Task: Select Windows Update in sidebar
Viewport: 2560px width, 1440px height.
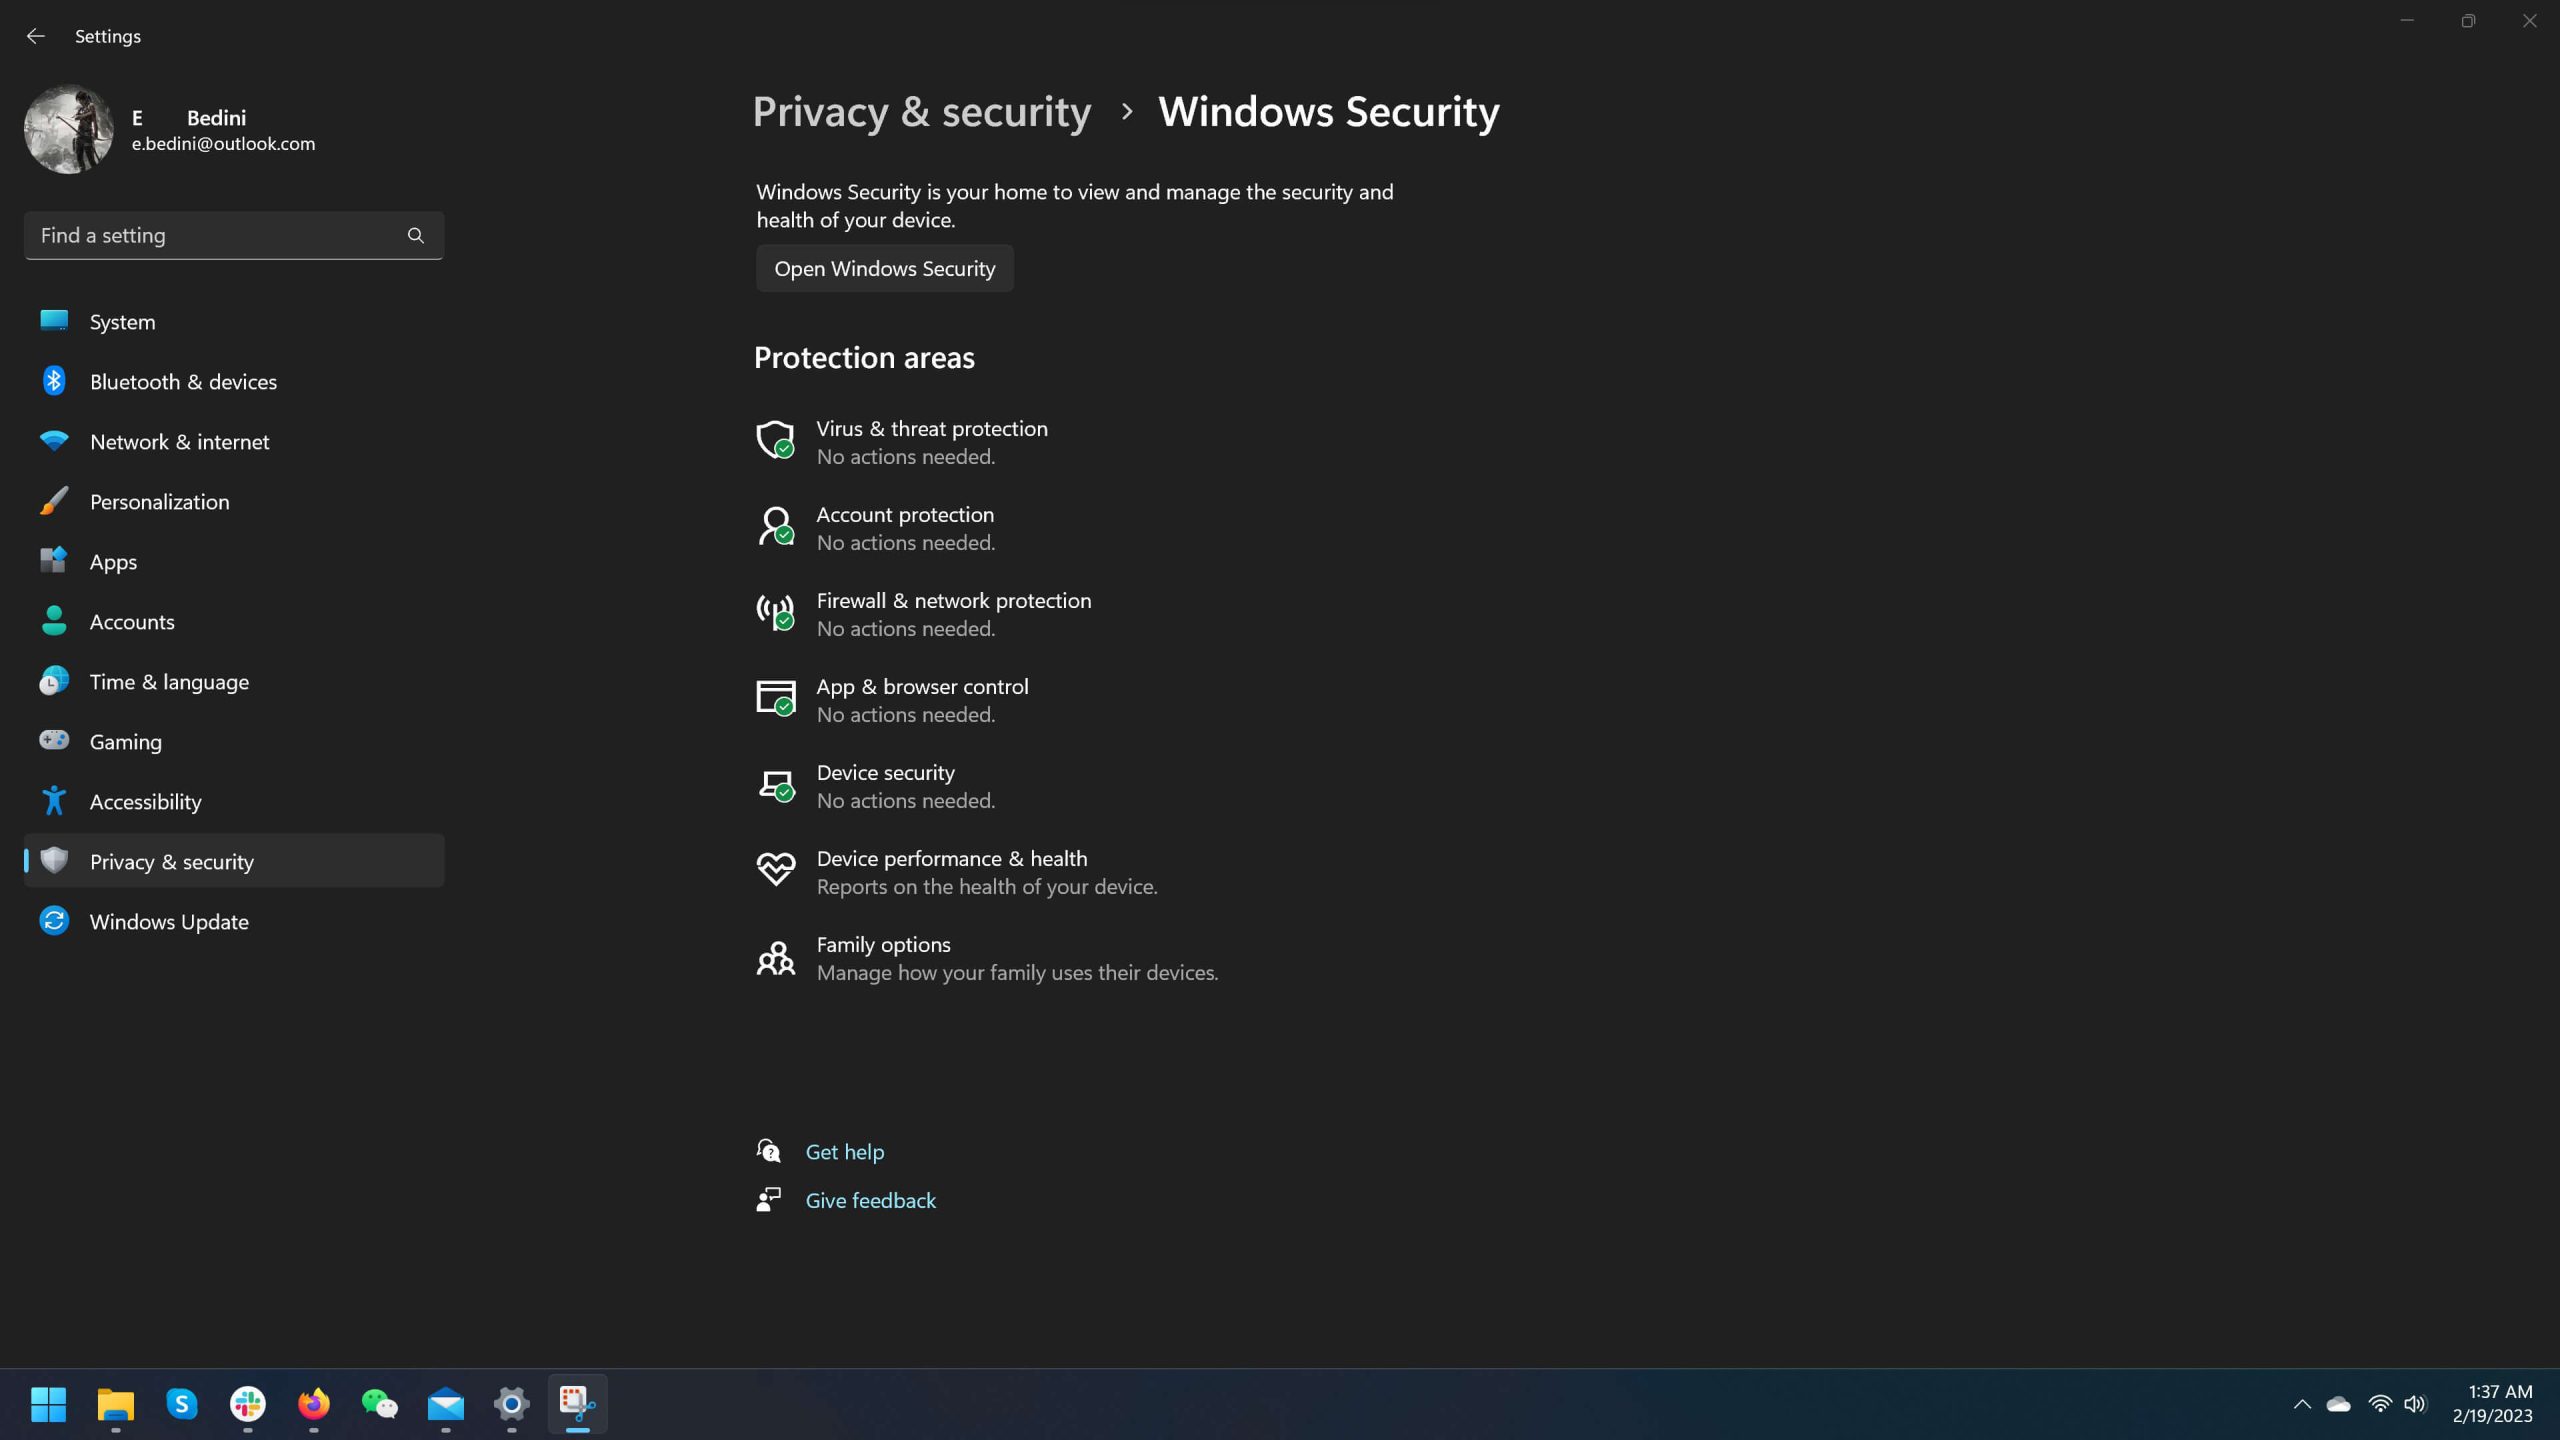Action: (x=234, y=921)
